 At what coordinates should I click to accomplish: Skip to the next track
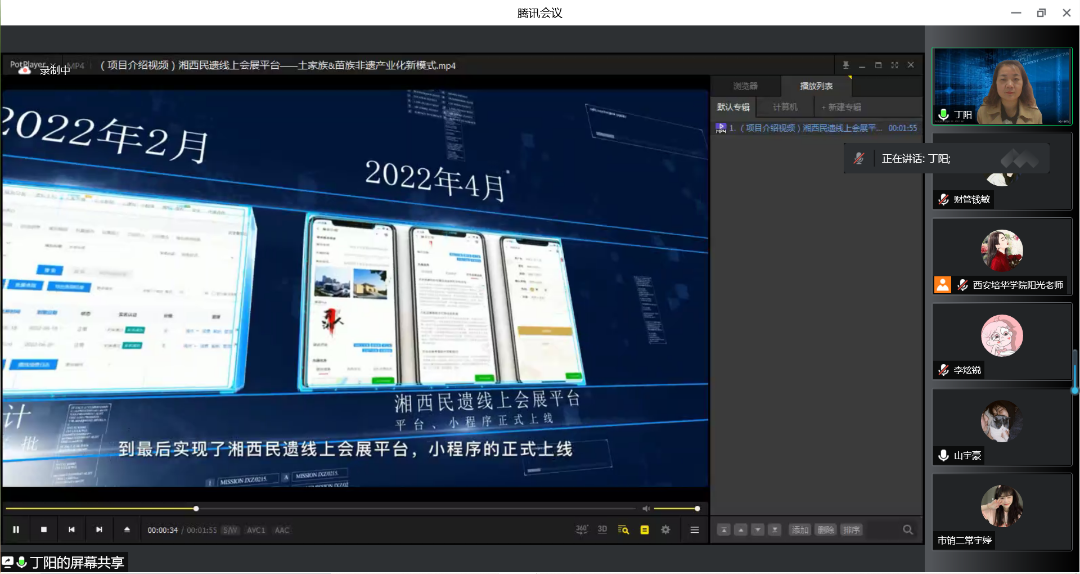[99, 529]
